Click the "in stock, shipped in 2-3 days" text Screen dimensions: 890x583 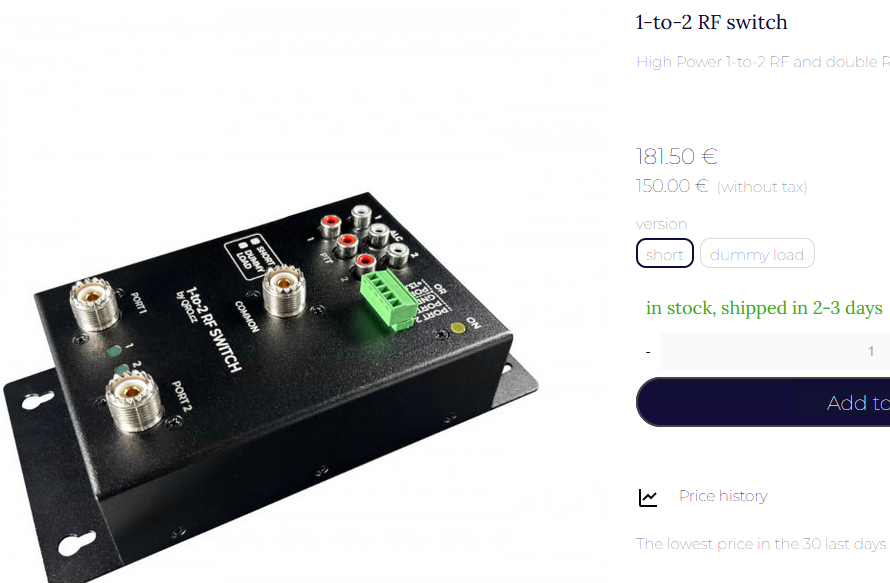point(764,308)
